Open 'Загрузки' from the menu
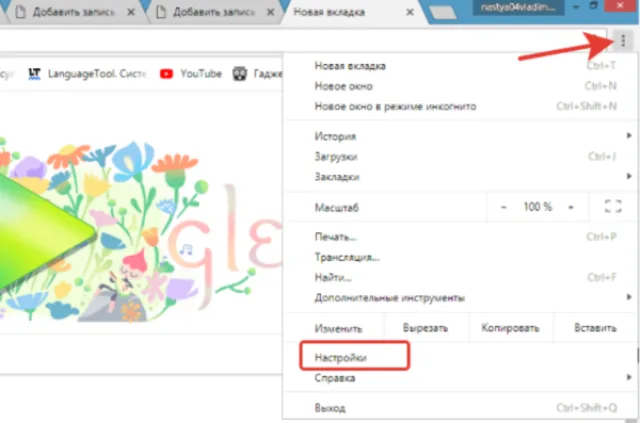Viewport: 640px width, 423px height. [459, 156]
